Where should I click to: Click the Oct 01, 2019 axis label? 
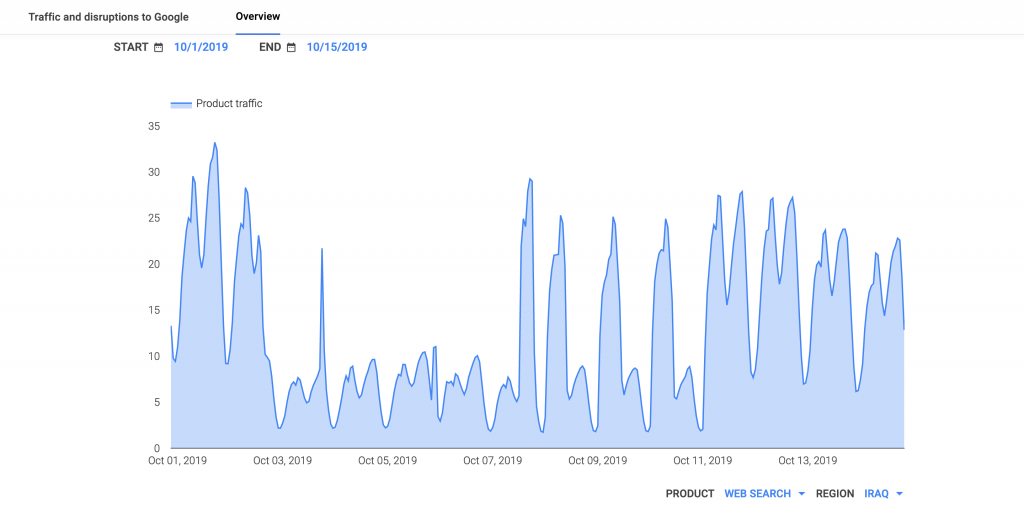(x=178, y=461)
